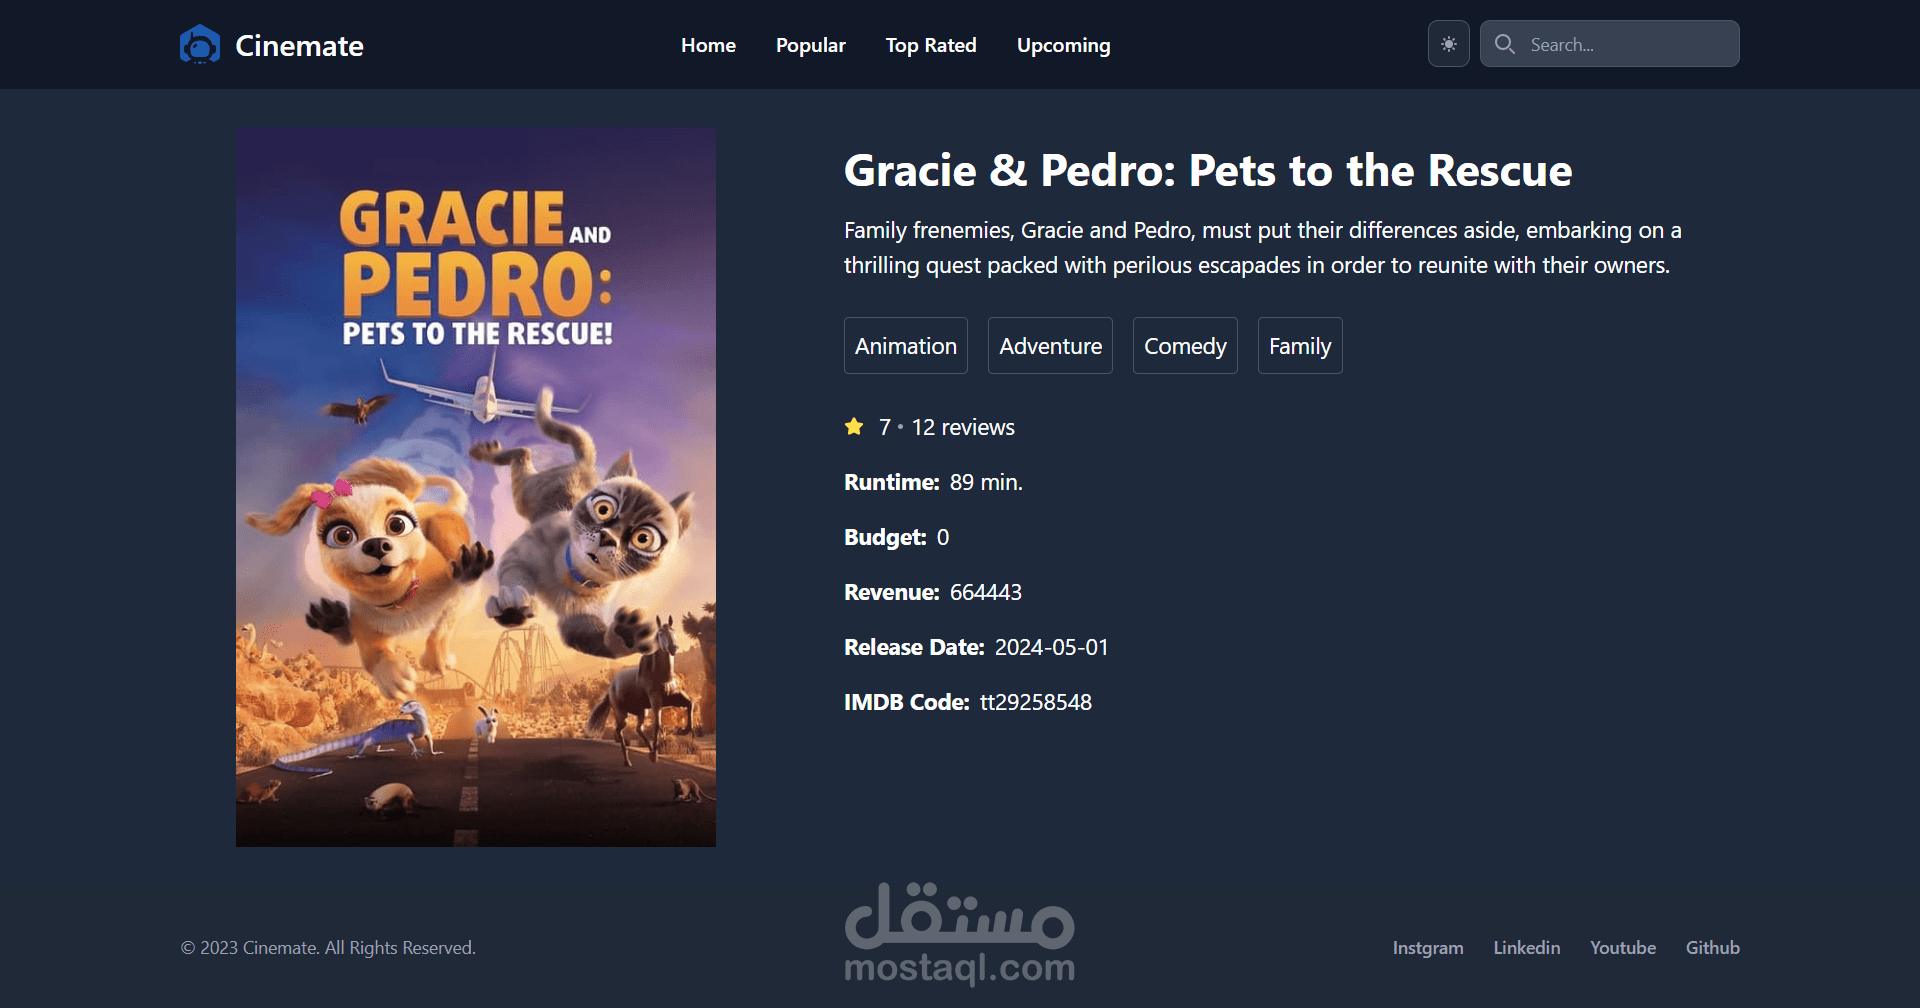Click the search magnifier icon

click(x=1504, y=44)
